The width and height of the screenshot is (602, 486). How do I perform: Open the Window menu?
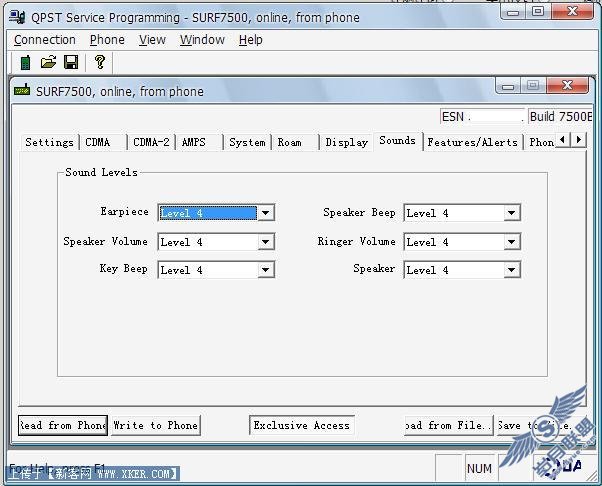[x=202, y=40]
